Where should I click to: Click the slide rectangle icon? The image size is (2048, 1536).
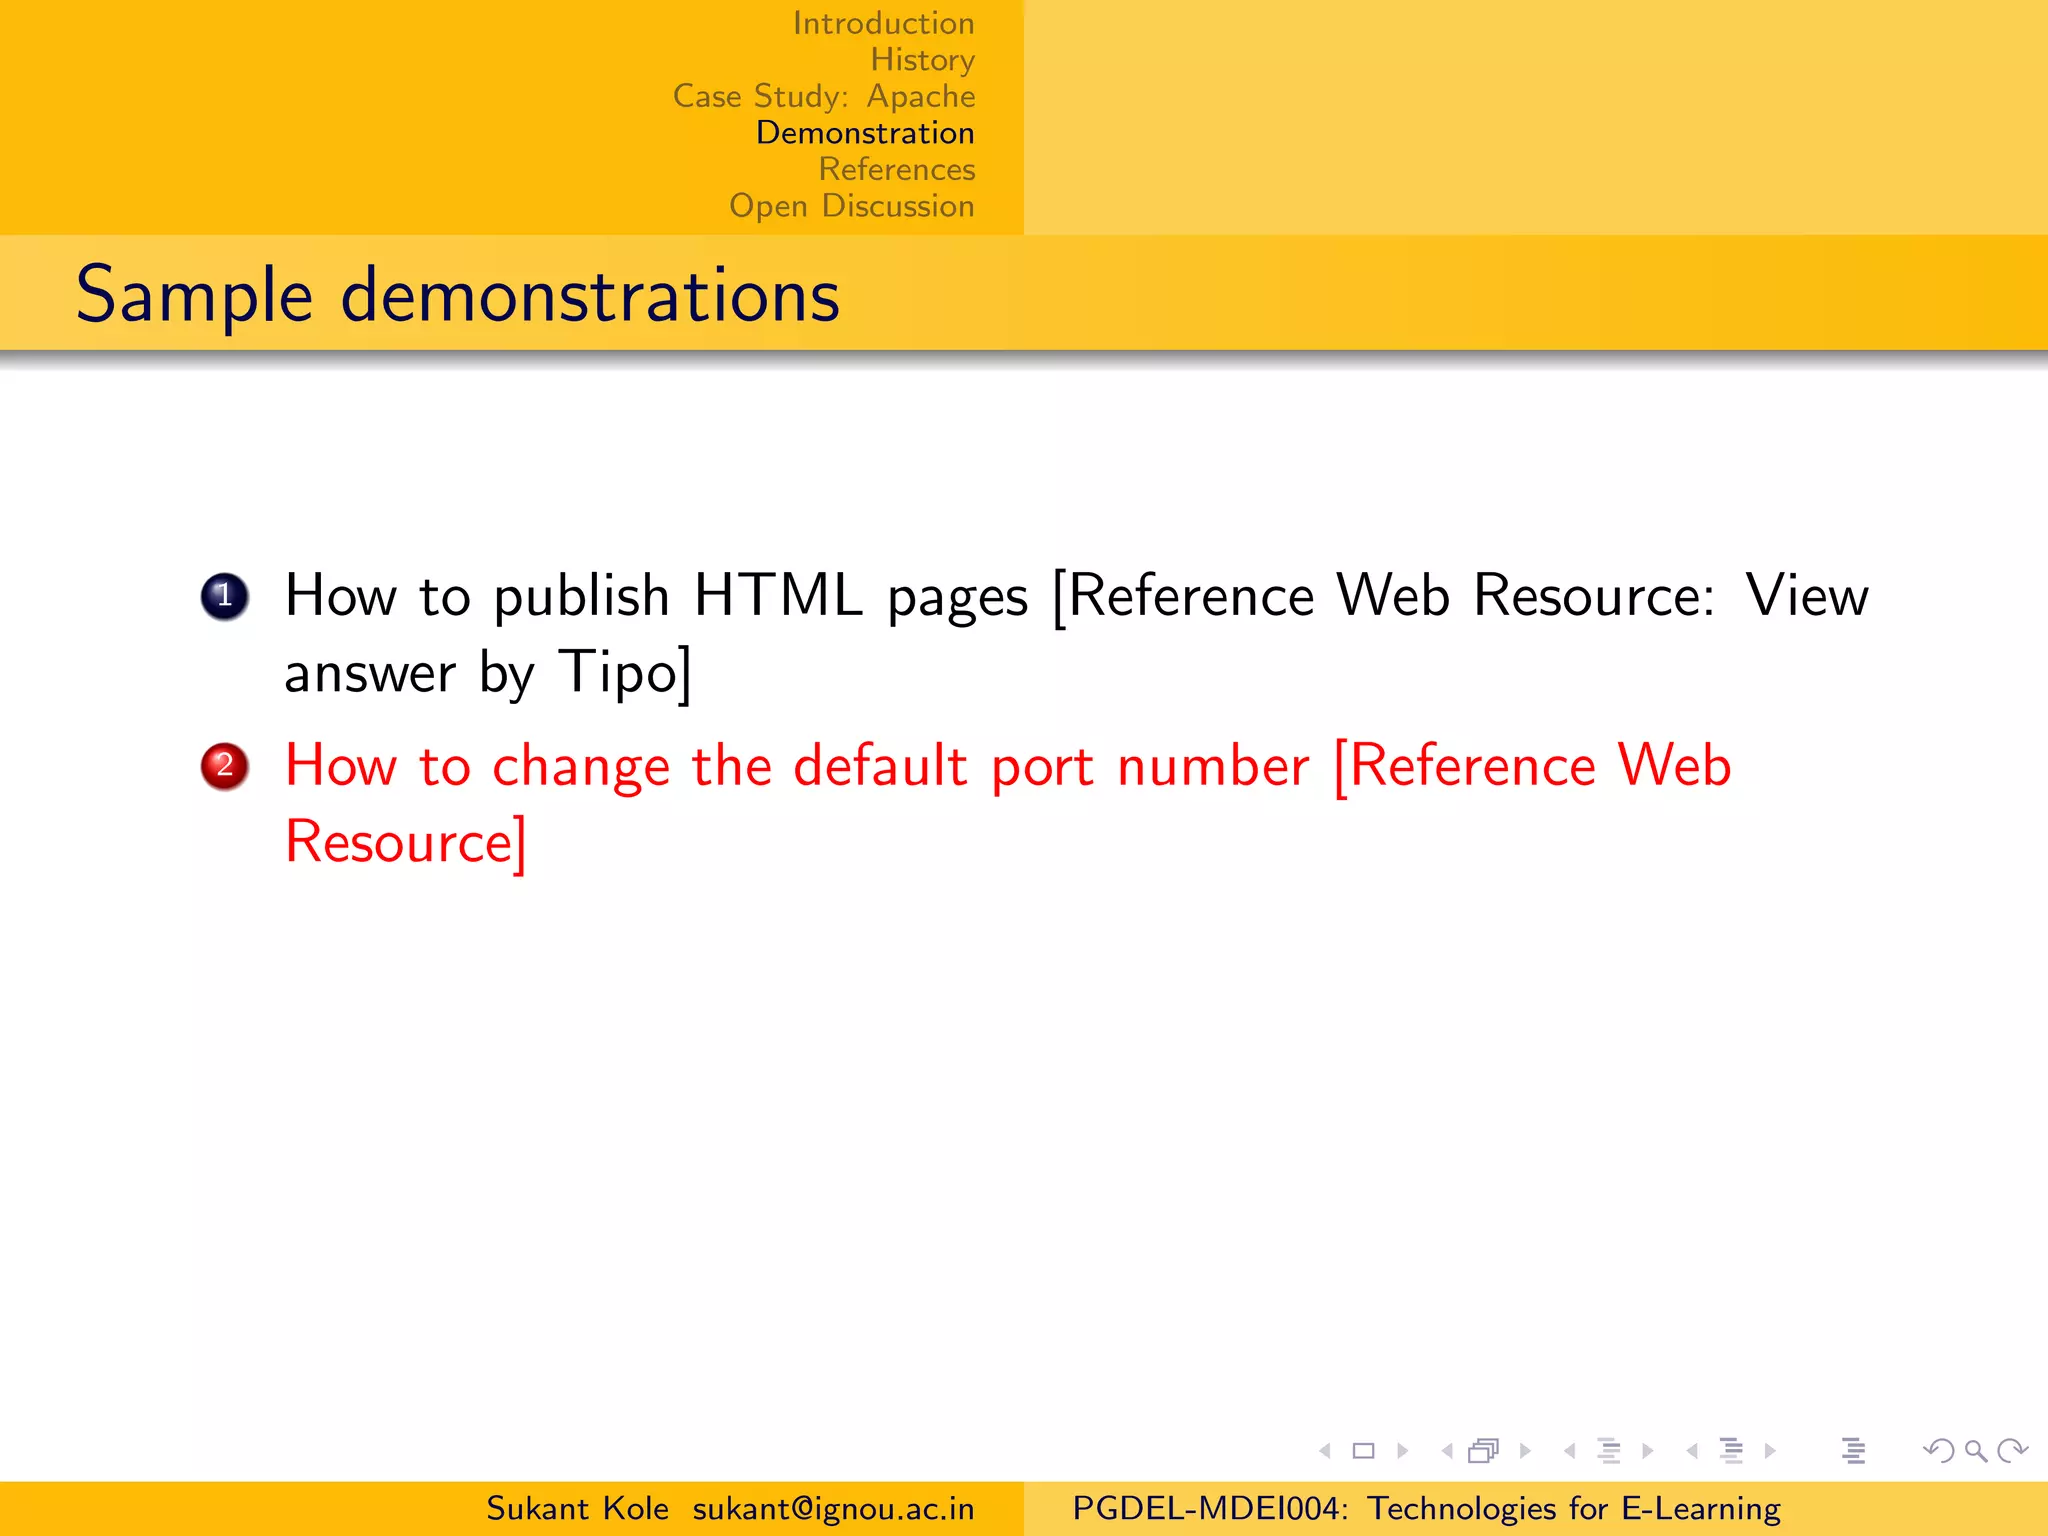click(x=1363, y=1451)
